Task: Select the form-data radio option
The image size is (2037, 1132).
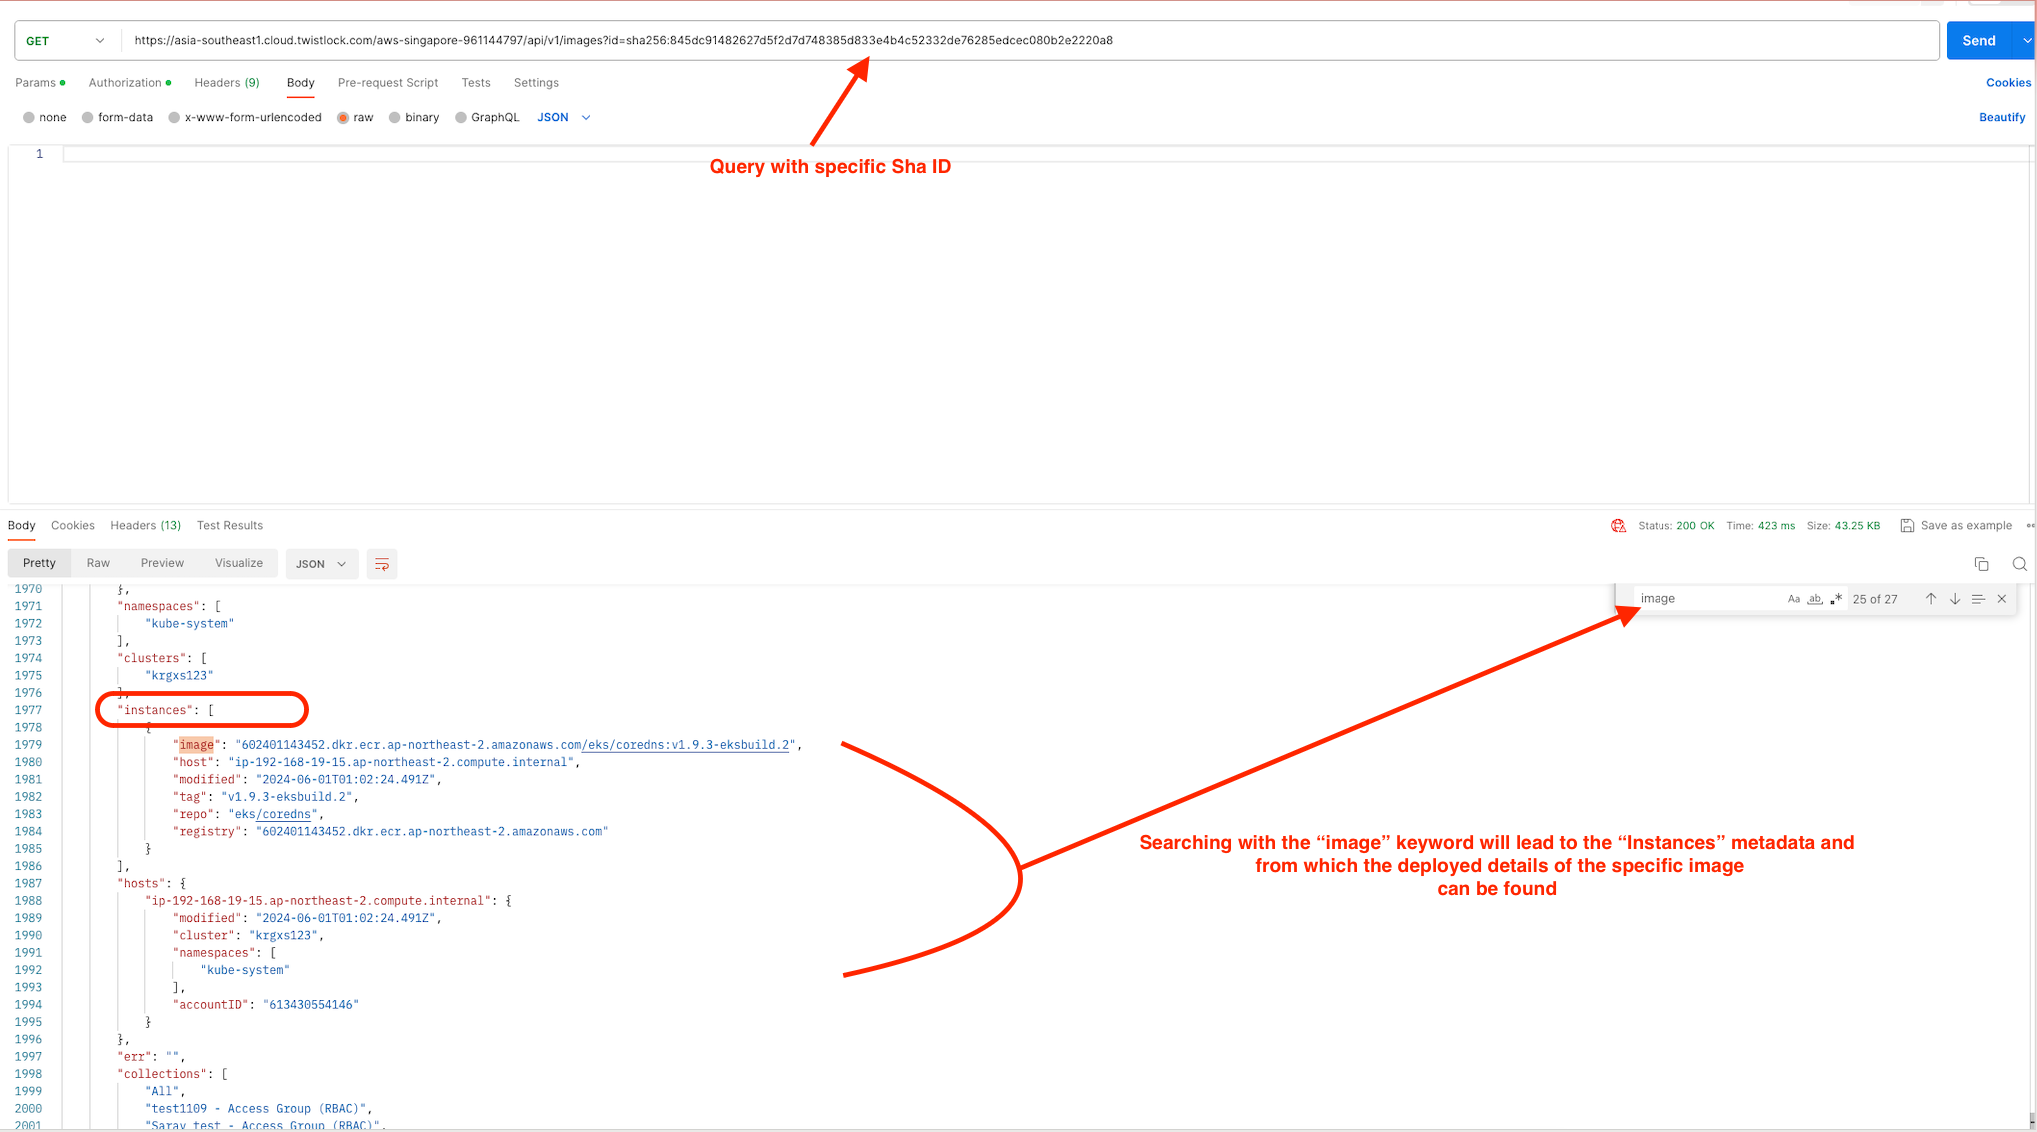Action: 88,118
